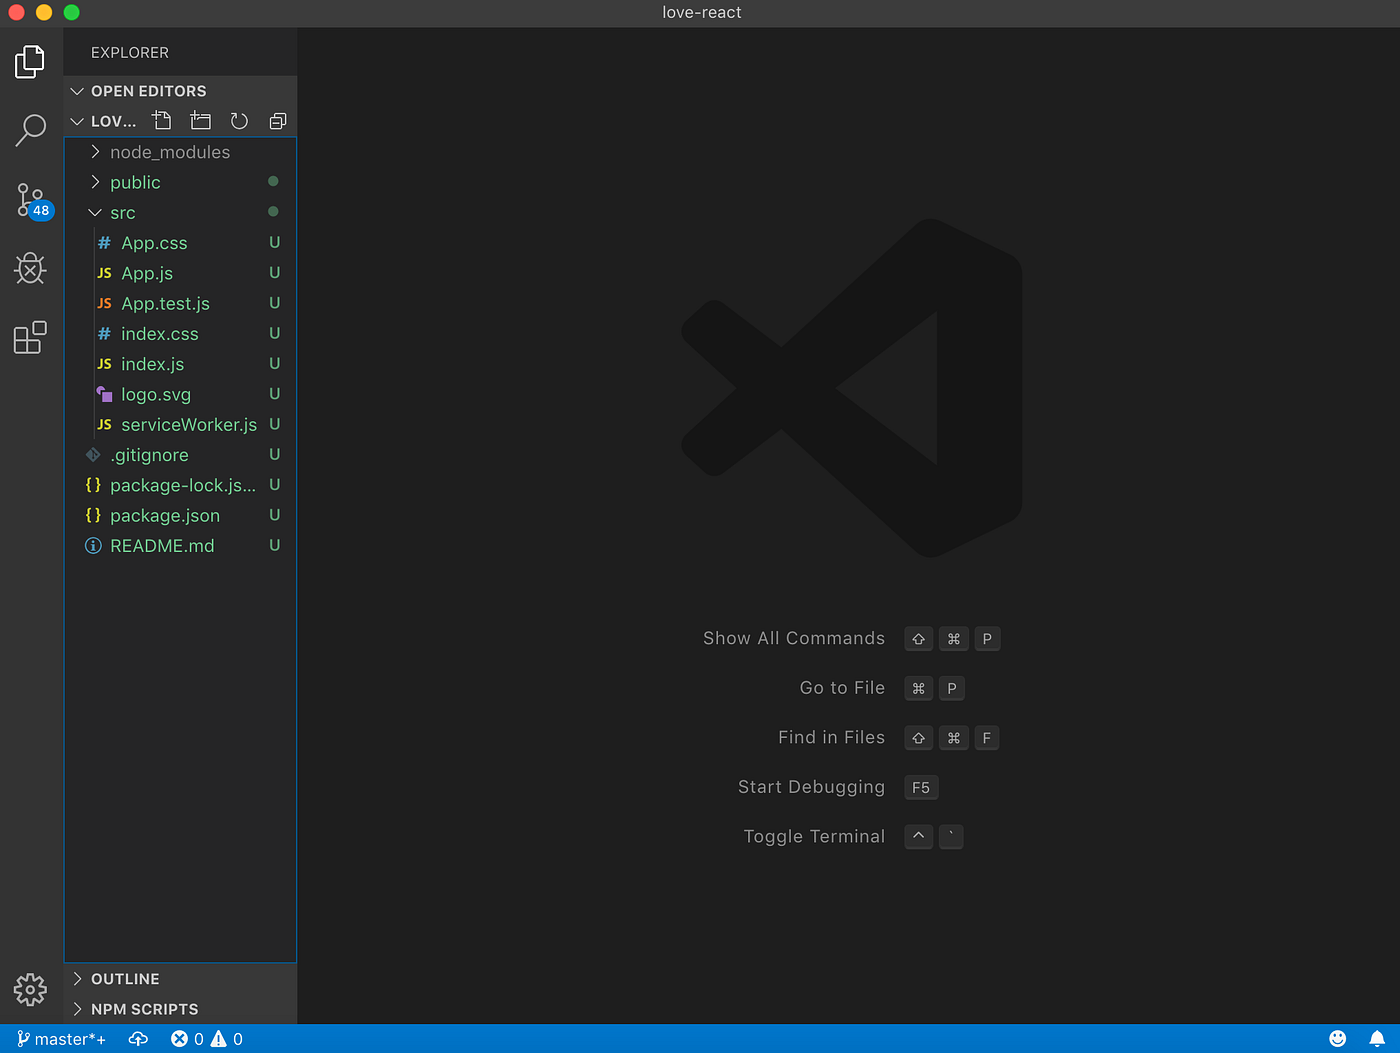Click the publish changes cloud icon
Viewport: 1400px width, 1053px height.
(138, 1039)
